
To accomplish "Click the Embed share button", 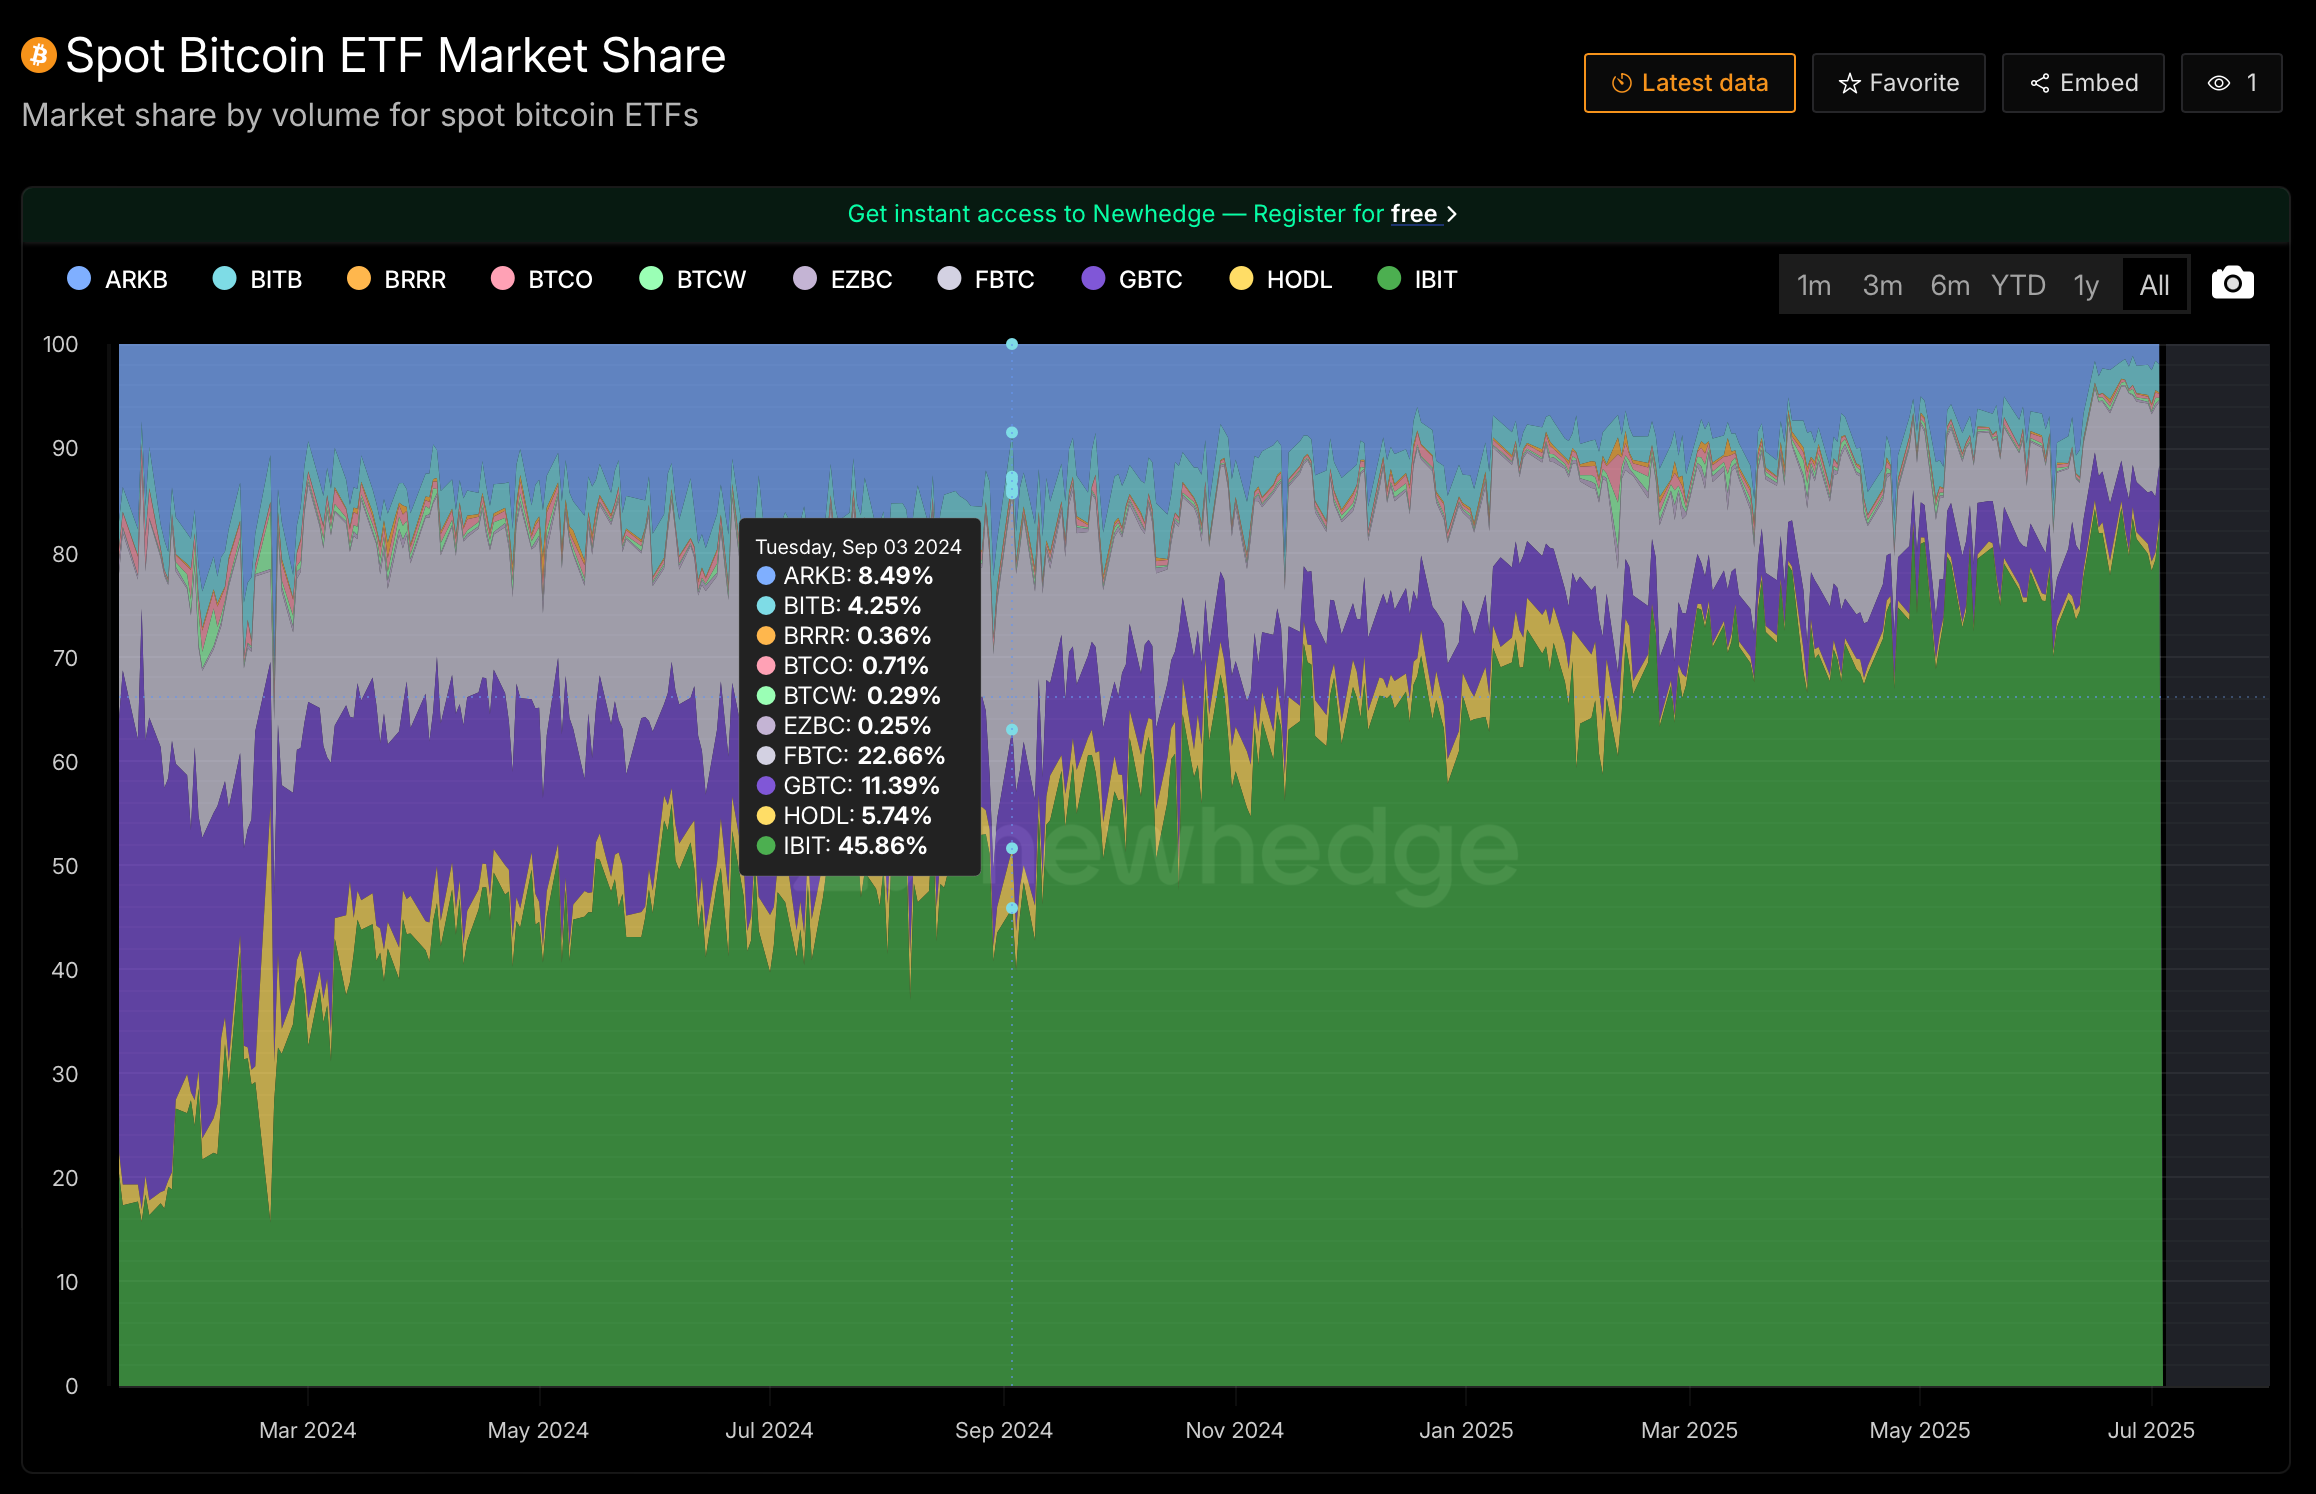I will [2083, 83].
